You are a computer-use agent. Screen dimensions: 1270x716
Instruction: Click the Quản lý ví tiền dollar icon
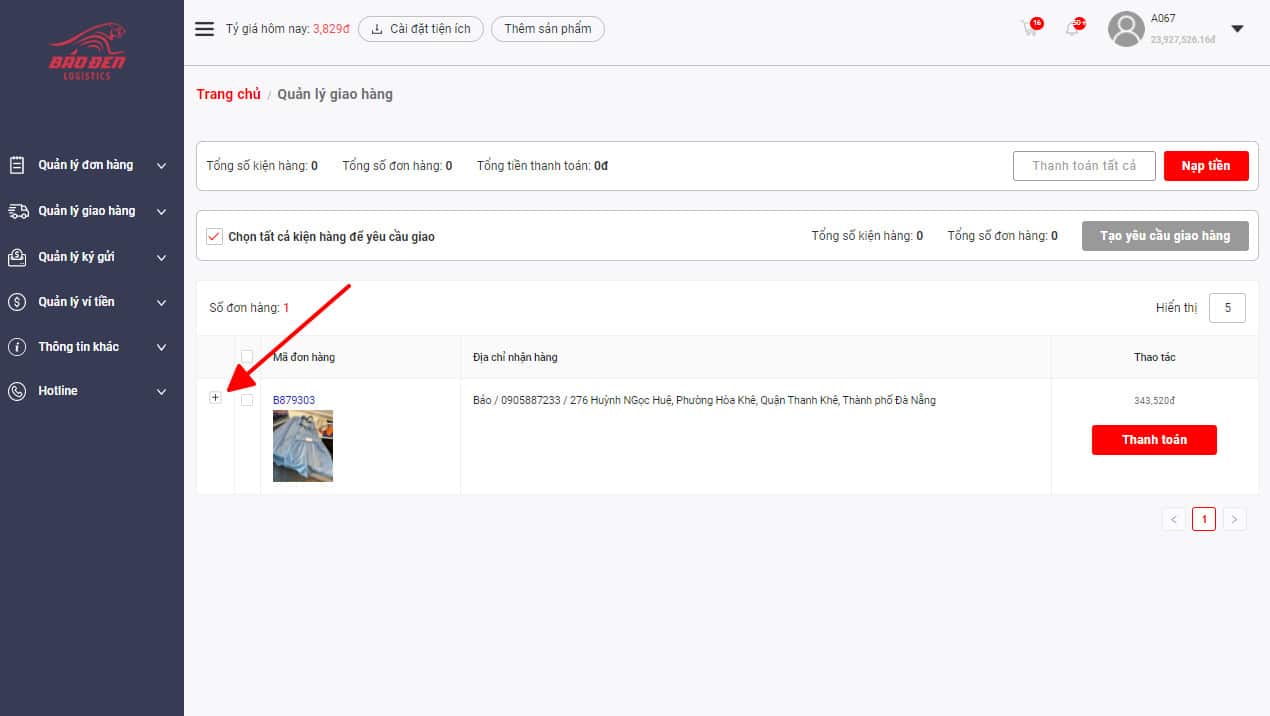coord(17,302)
